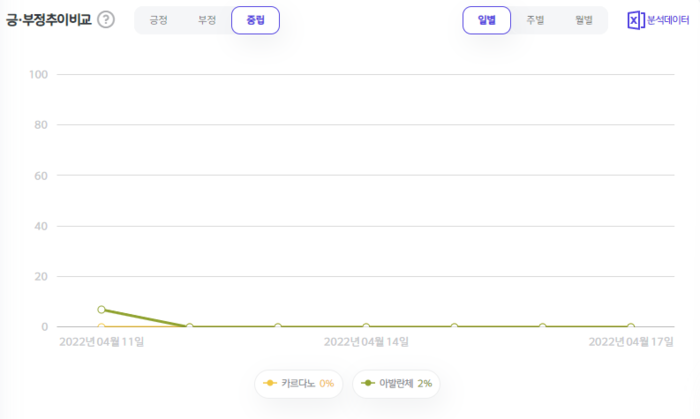
Task: Select the 긍정 sentiment tab
Action: (x=158, y=20)
